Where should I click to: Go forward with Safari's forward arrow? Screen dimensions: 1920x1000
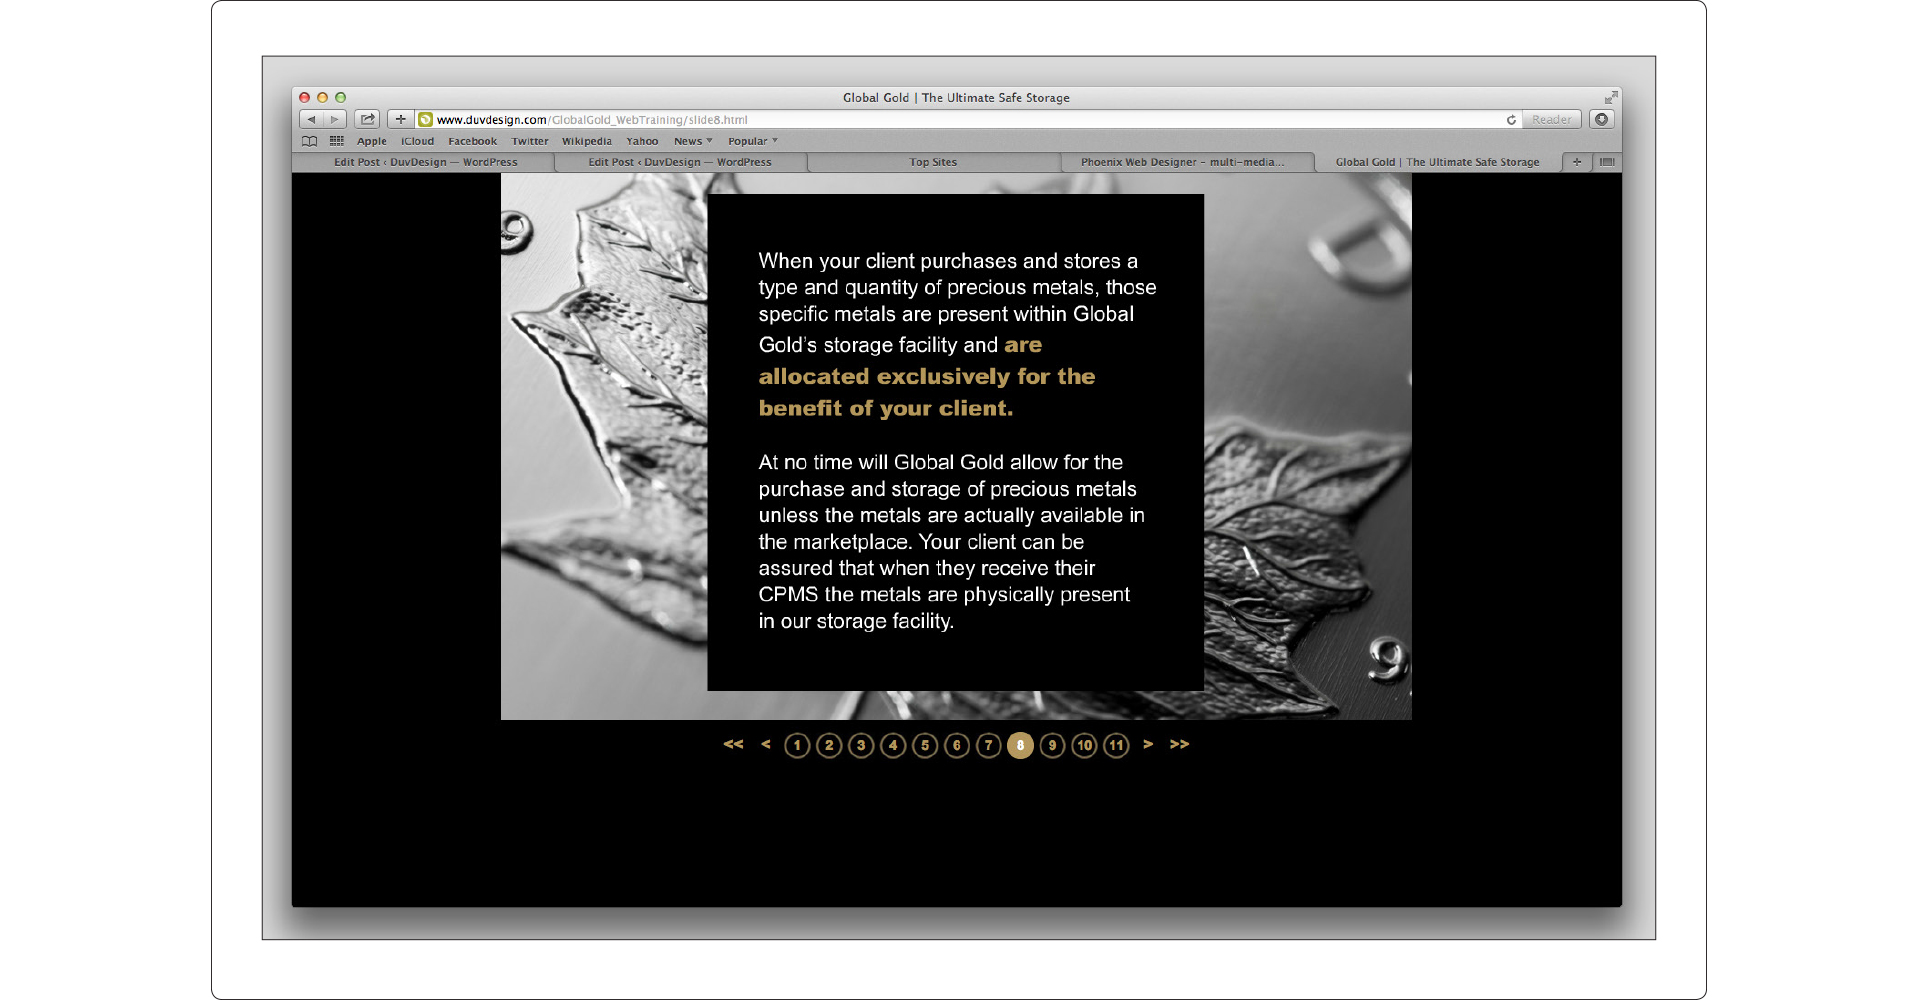coord(335,120)
